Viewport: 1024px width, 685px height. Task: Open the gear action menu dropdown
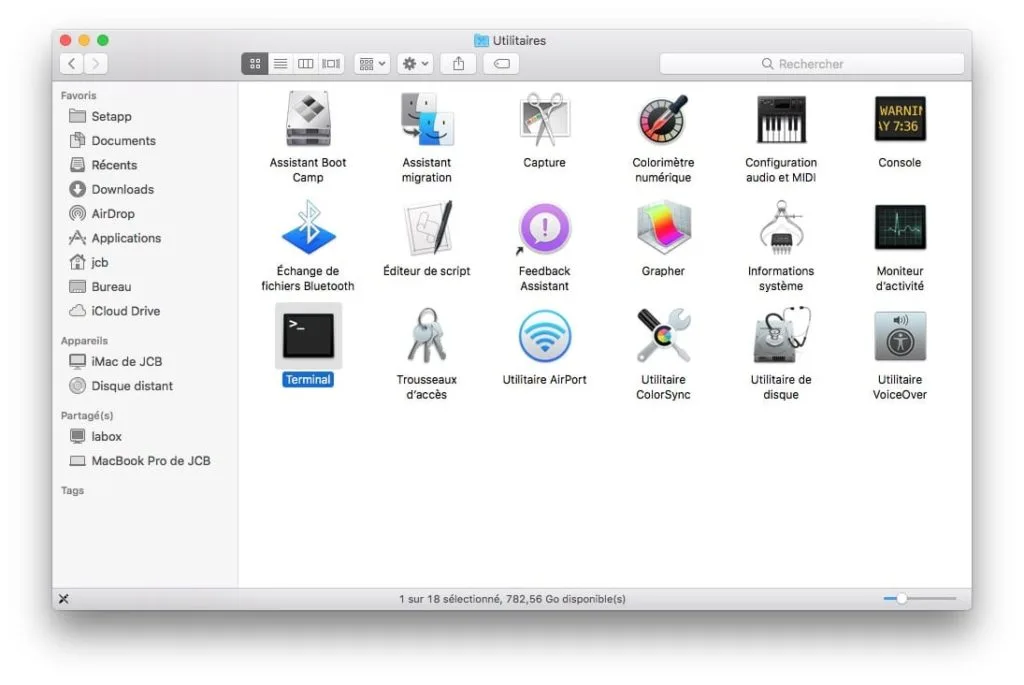tap(415, 63)
